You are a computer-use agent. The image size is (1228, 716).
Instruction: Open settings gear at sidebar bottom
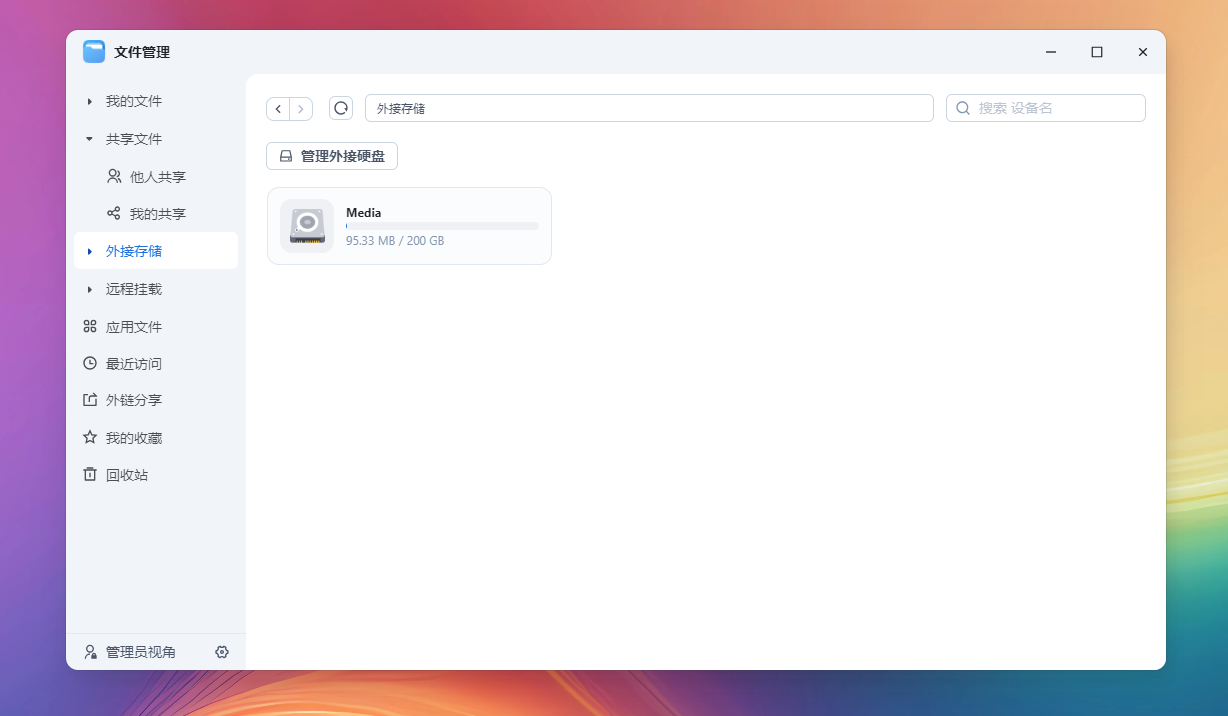(222, 652)
